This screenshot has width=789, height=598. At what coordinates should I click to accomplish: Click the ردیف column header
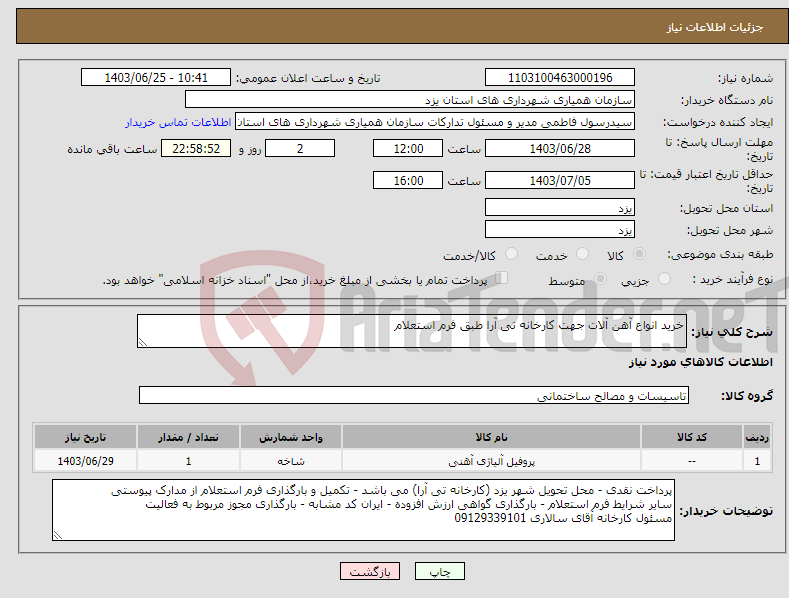[757, 437]
